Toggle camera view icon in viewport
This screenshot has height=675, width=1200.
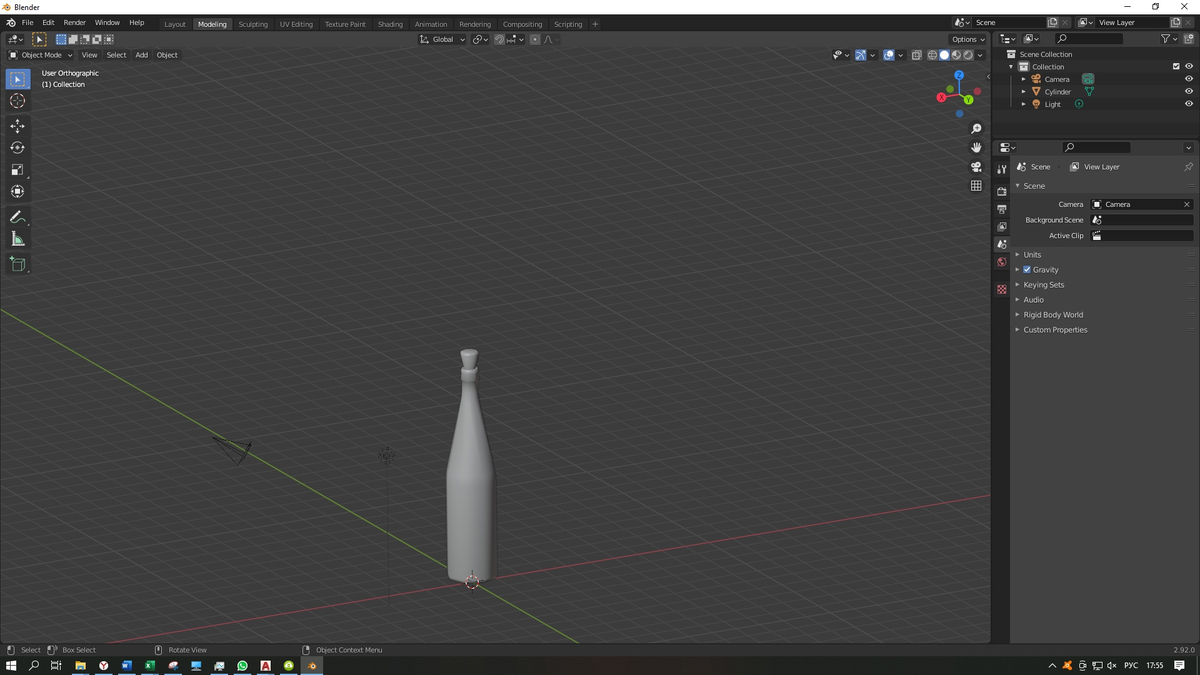point(977,167)
